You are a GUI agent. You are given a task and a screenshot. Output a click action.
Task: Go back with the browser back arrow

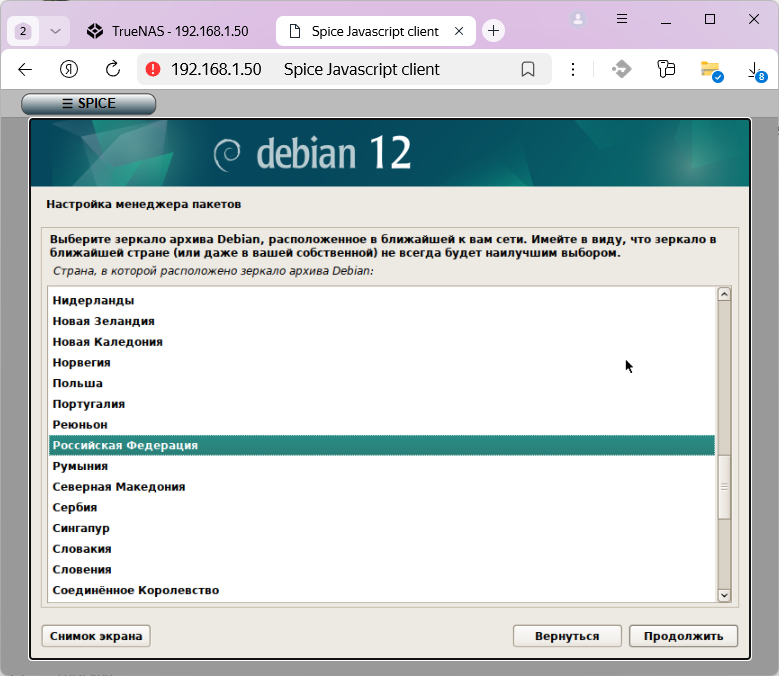[x=25, y=70]
